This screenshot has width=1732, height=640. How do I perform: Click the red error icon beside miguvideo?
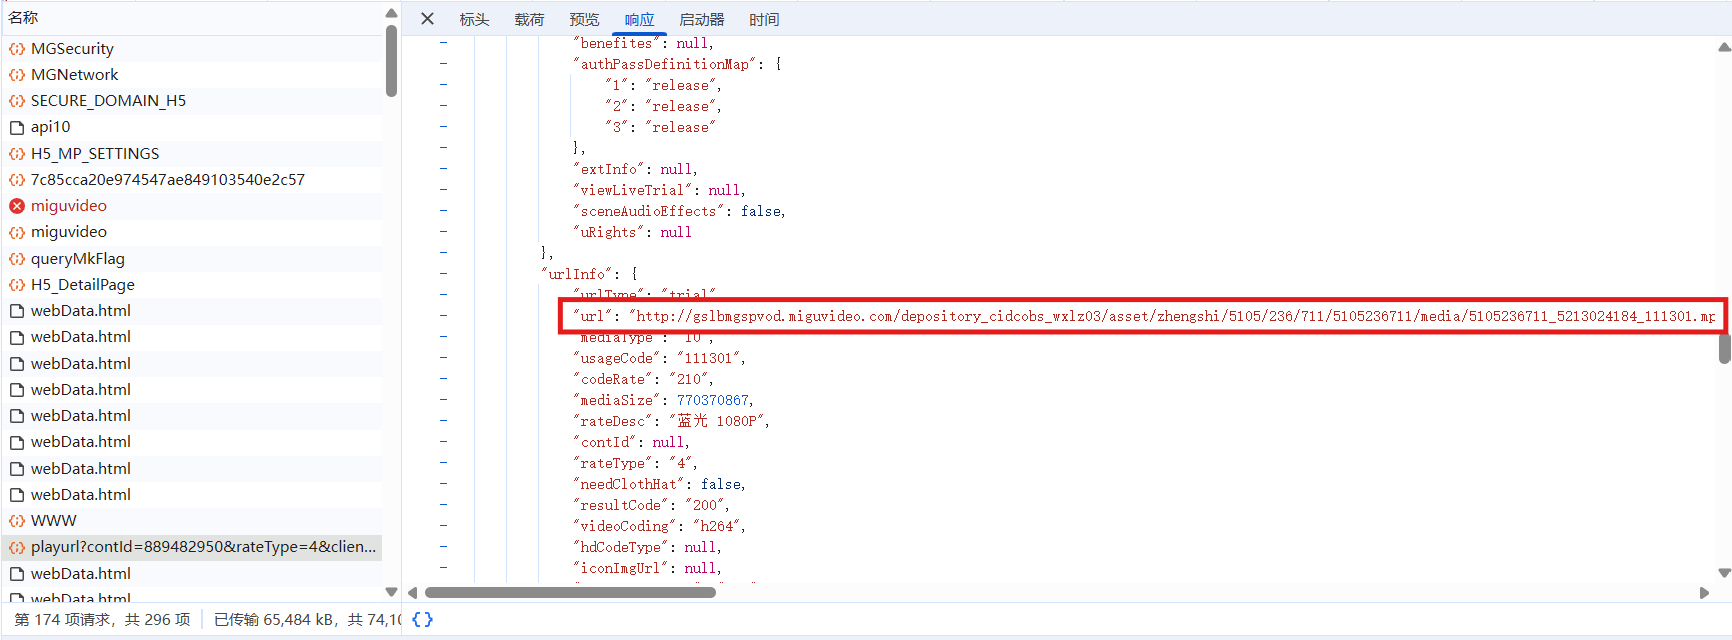point(17,206)
